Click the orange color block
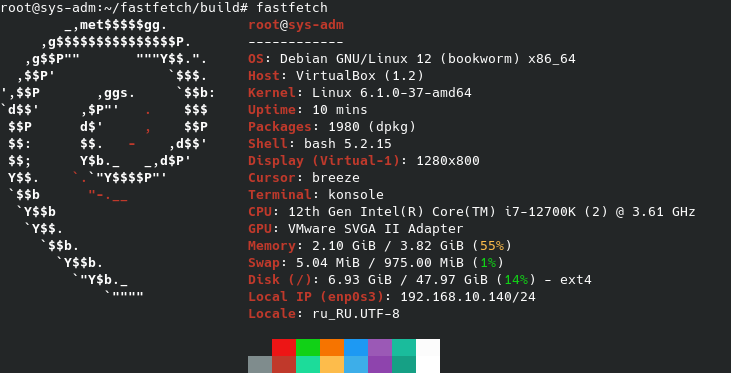 pyautogui.click(x=332, y=347)
